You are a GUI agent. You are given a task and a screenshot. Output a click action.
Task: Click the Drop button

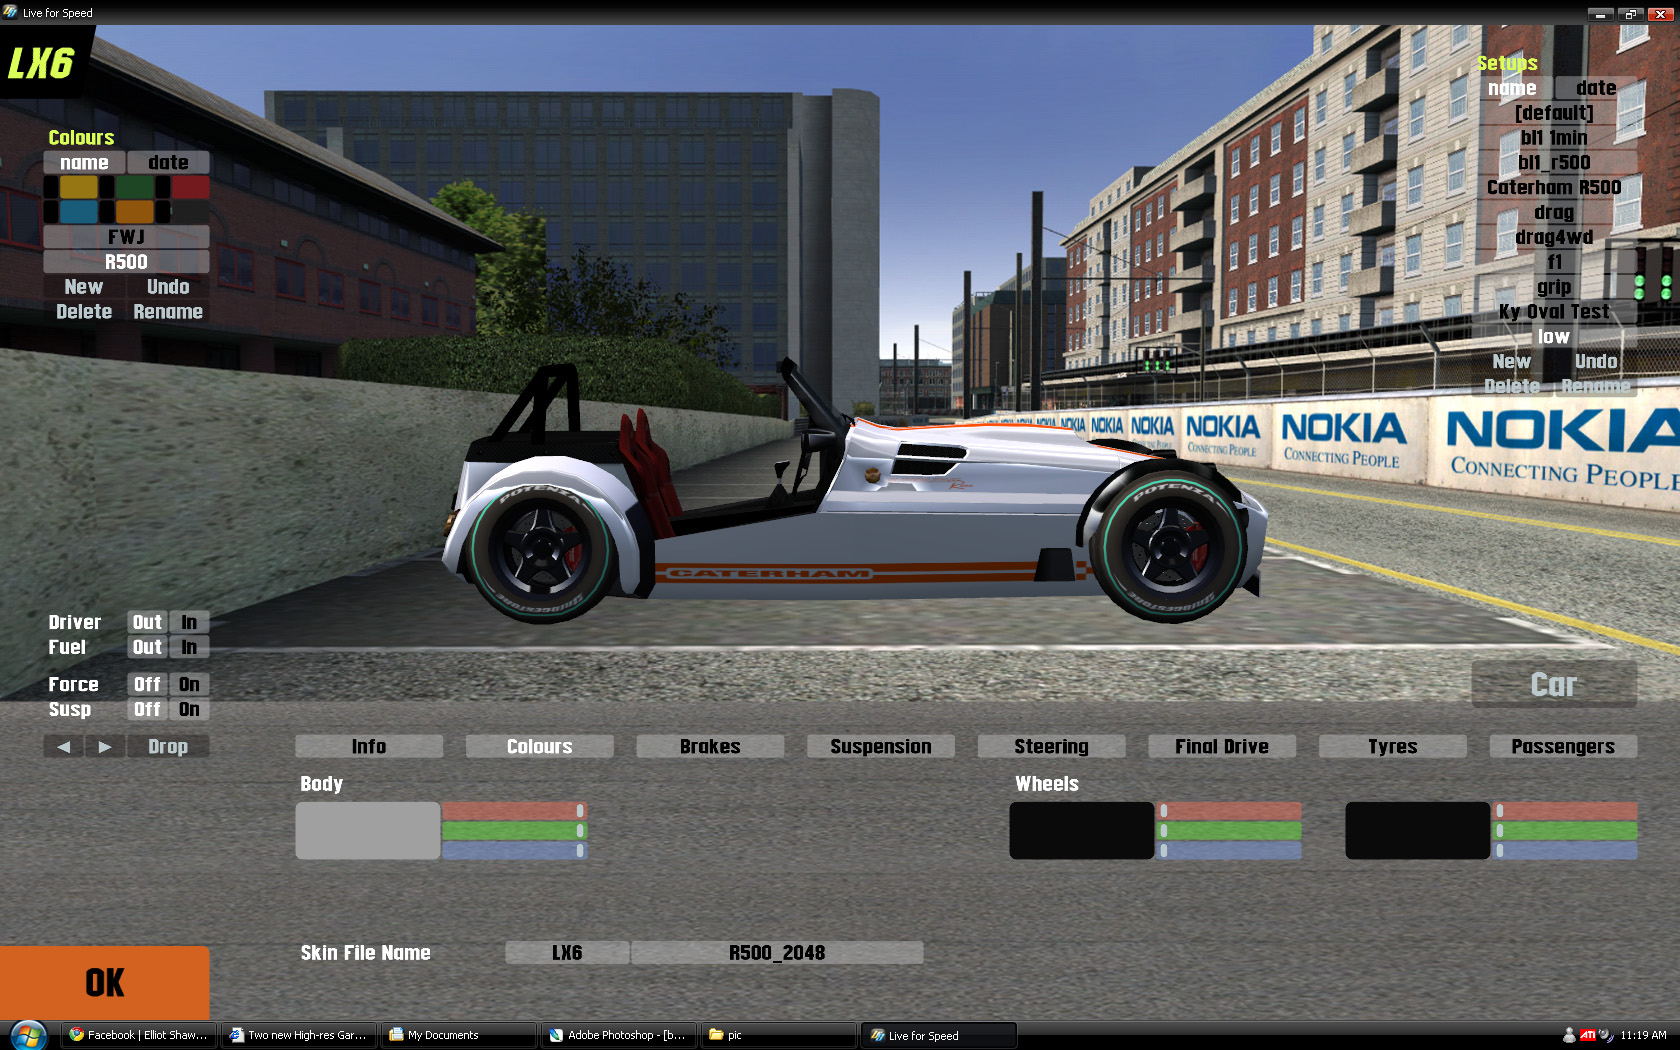coord(168,746)
